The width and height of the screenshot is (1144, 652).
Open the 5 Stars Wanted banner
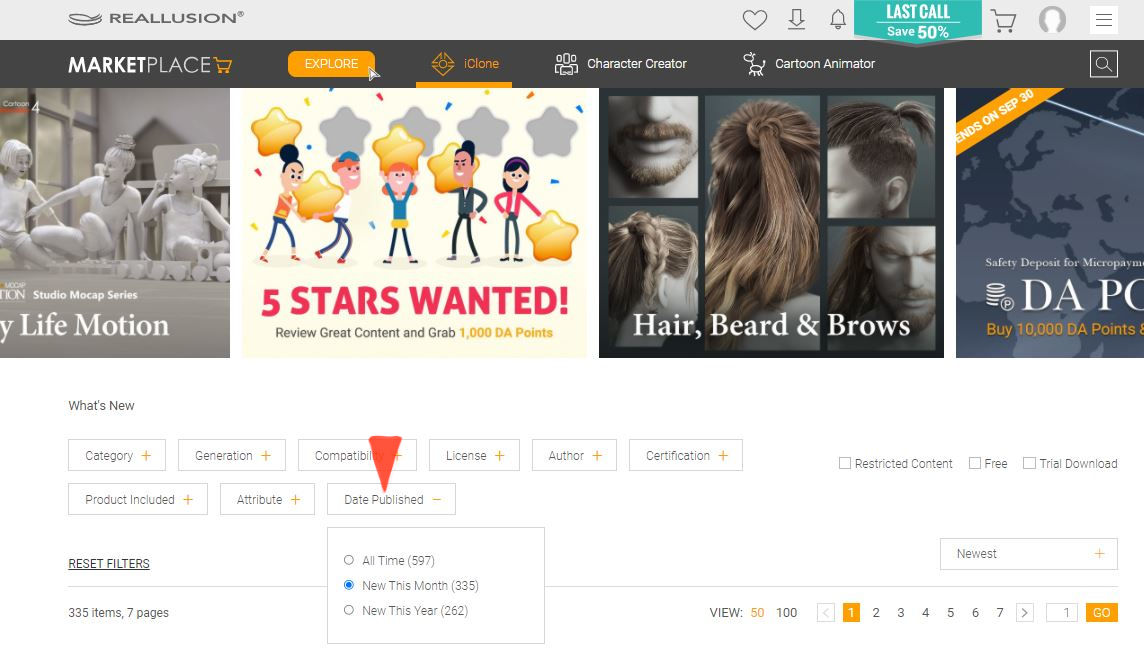[x=414, y=222]
